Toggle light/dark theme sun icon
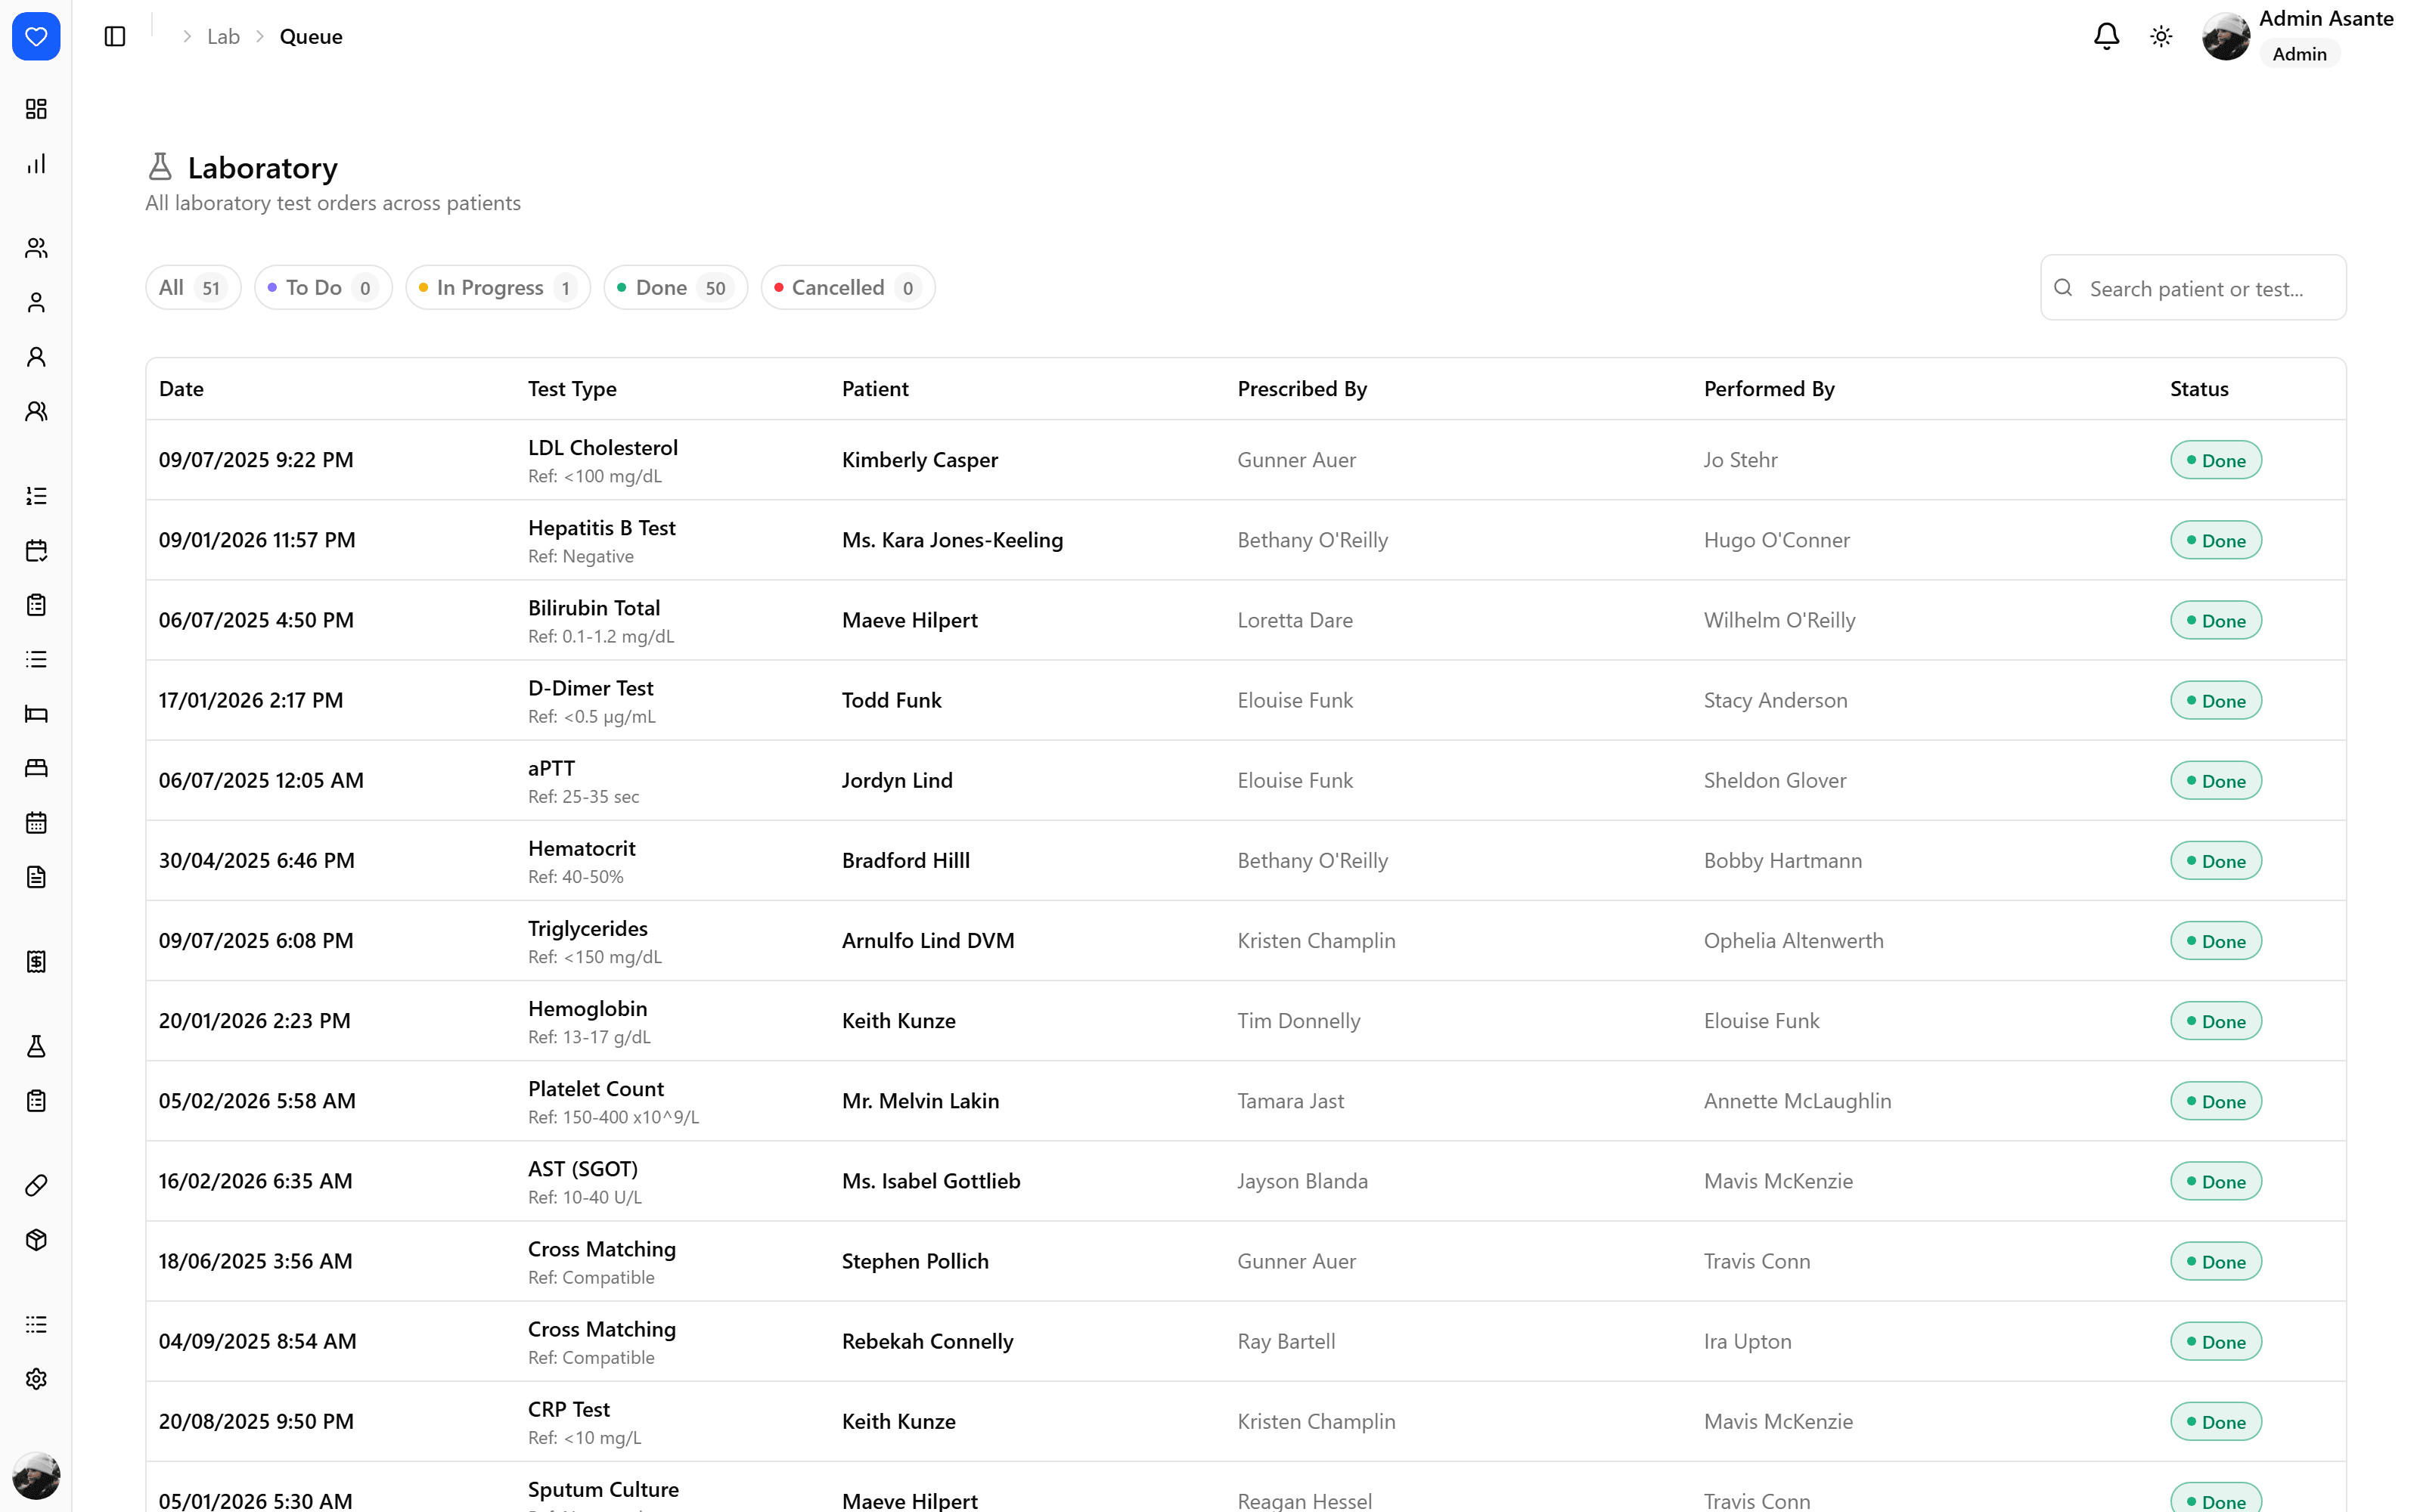This screenshot has width=2420, height=1512. (2161, 37)
